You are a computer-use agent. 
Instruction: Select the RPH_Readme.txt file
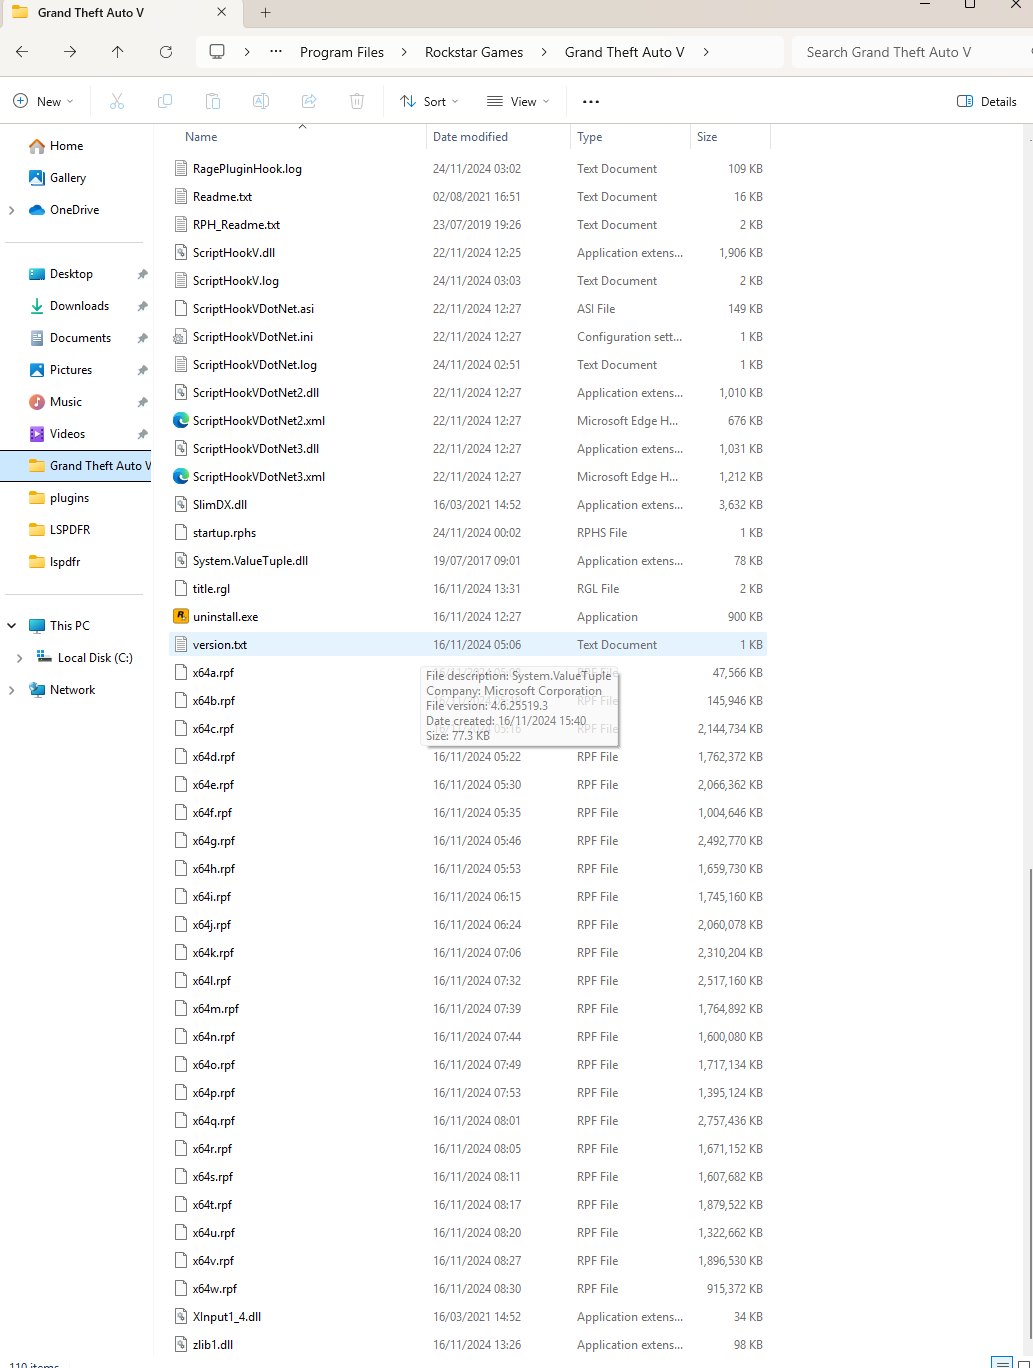point(468,225)
